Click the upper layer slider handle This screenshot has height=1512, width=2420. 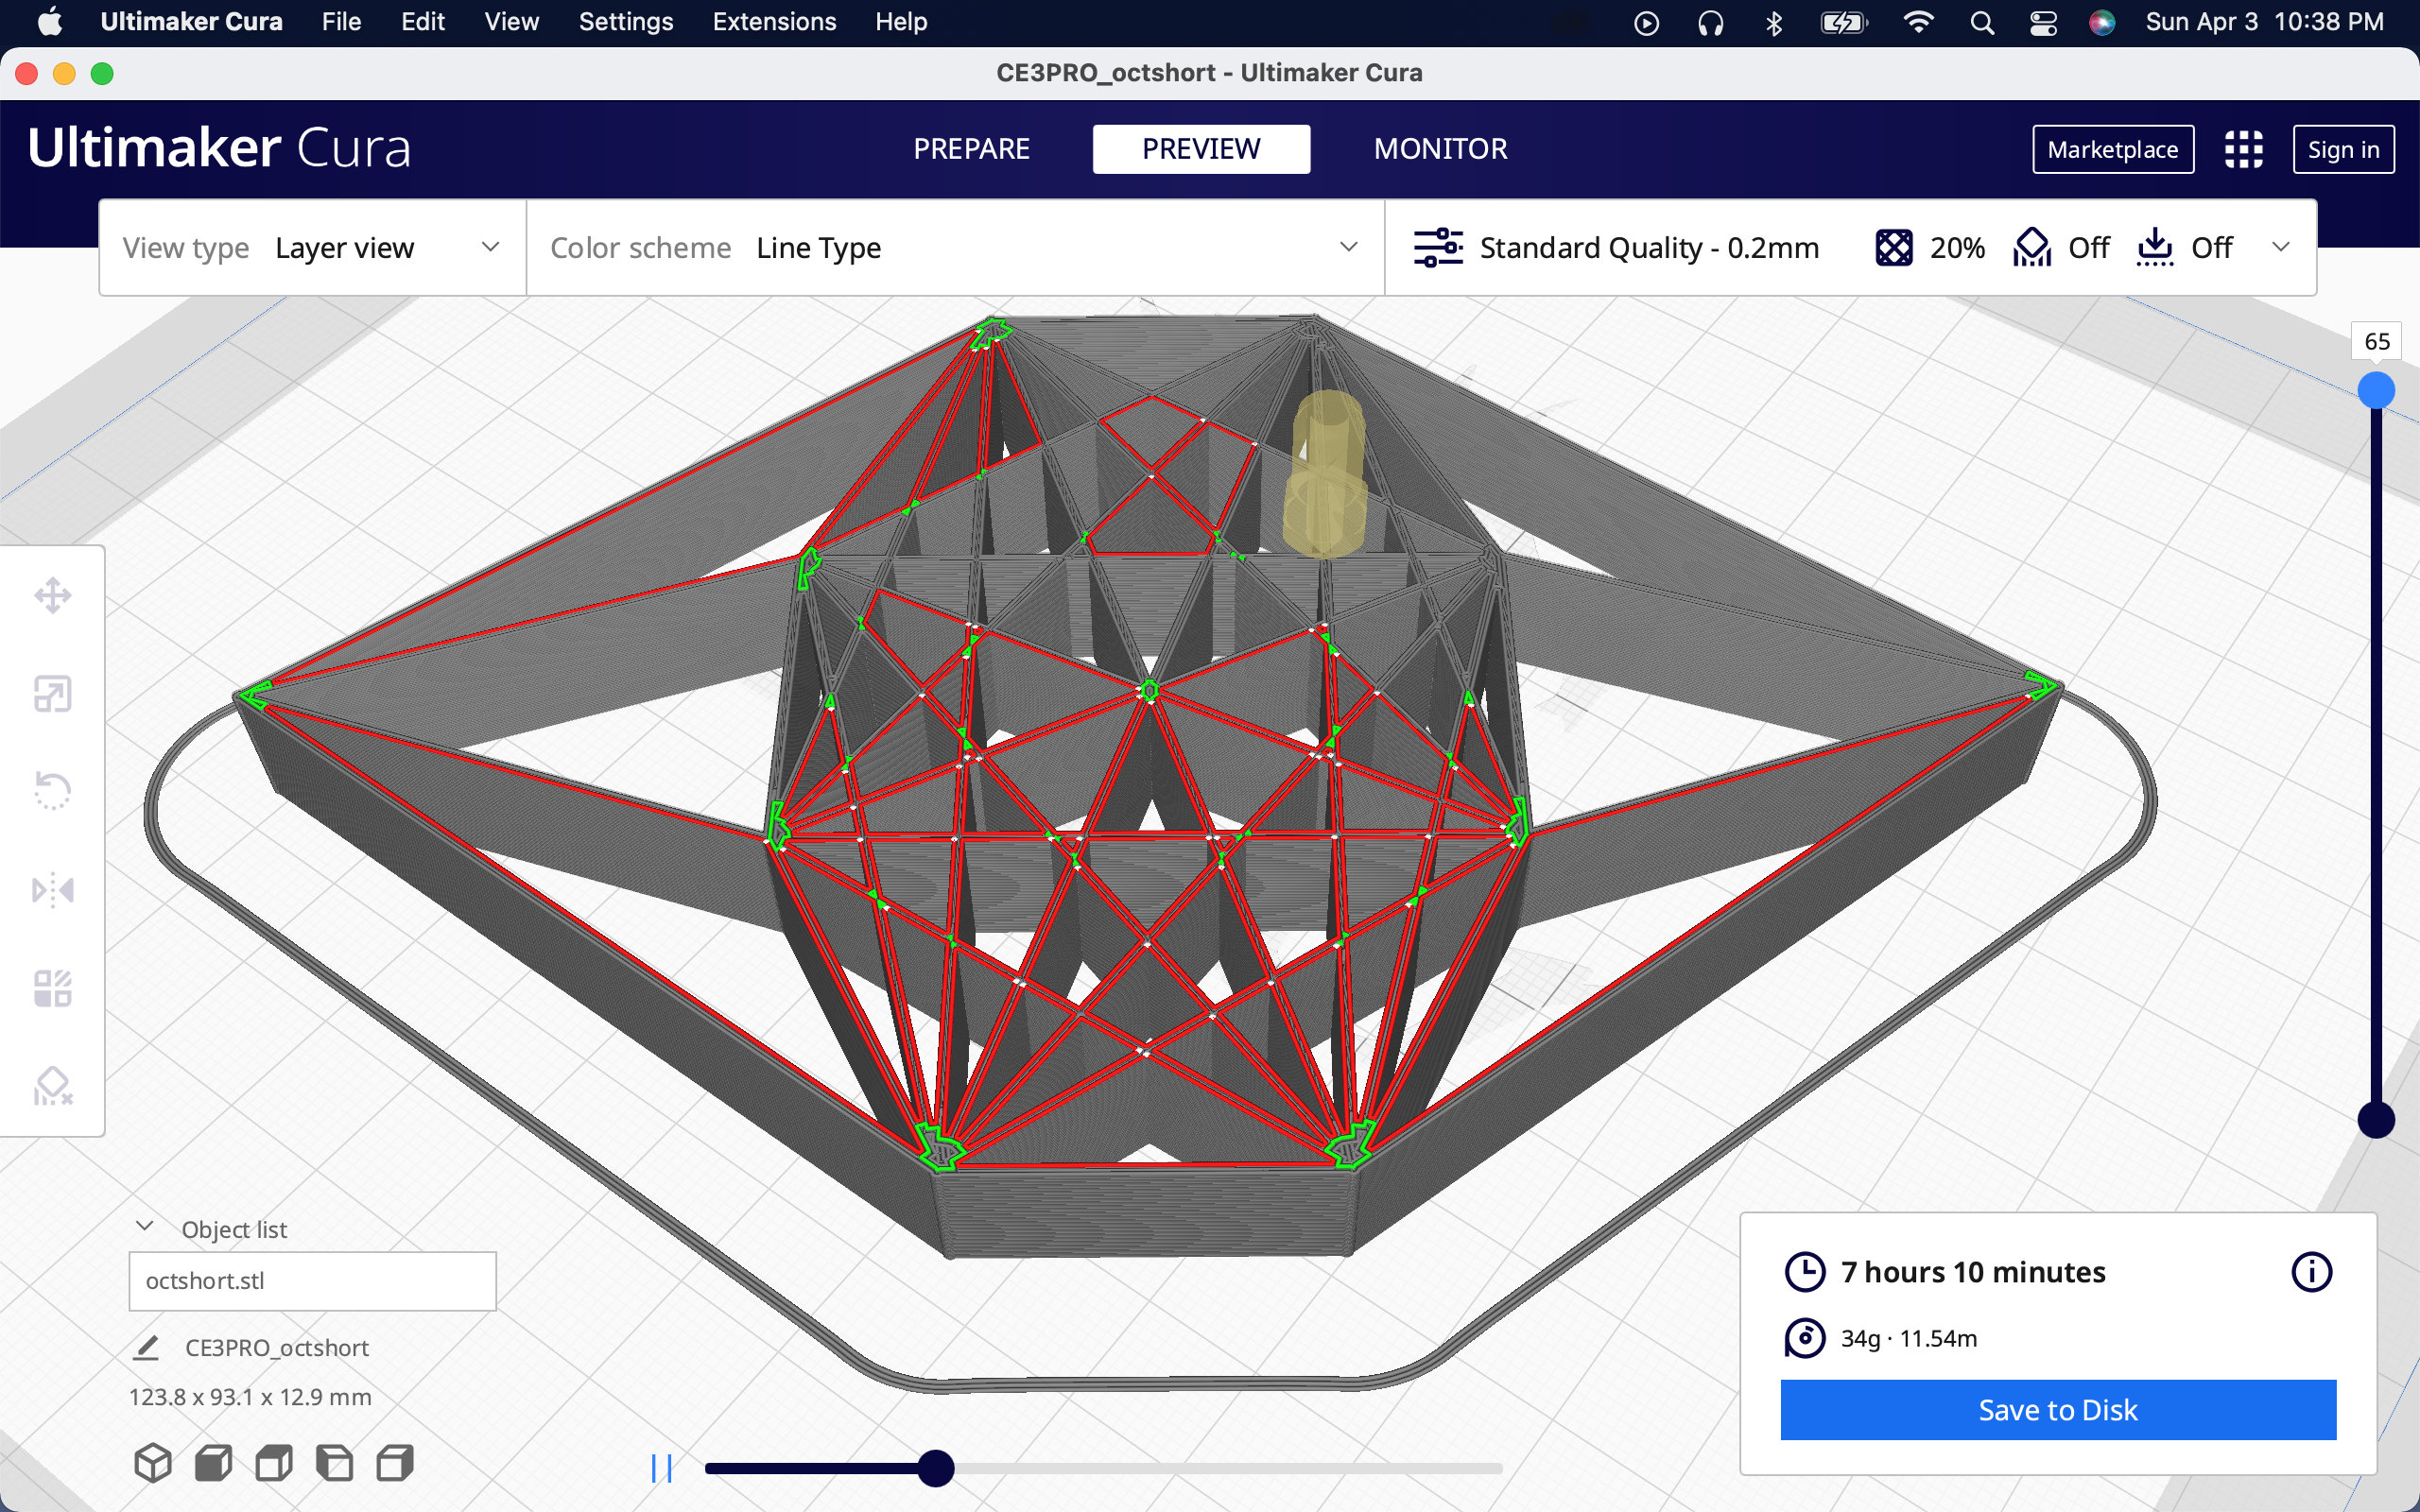click(2376, 390)
